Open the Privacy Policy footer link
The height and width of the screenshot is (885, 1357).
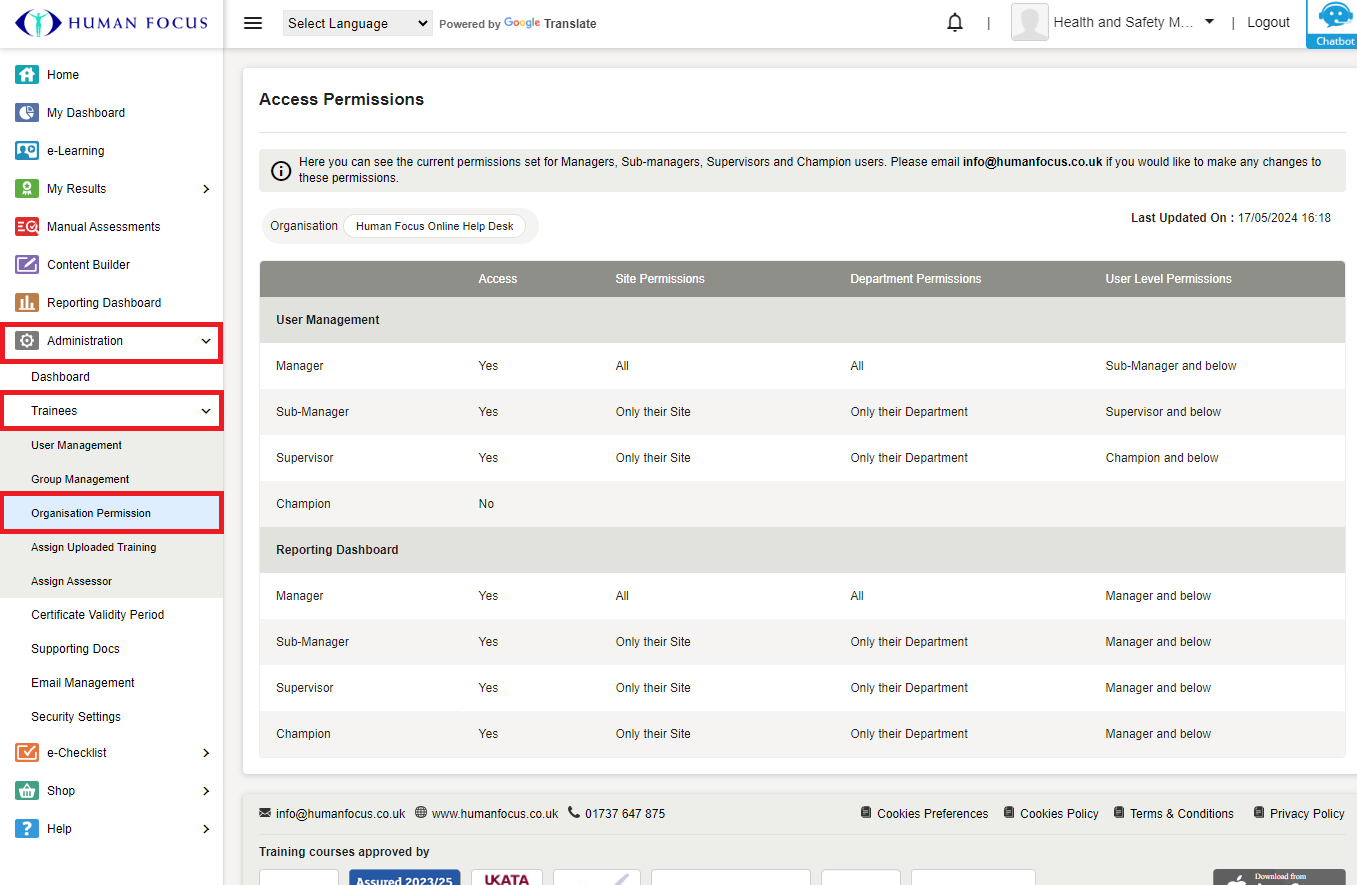tap(1306, 813)
